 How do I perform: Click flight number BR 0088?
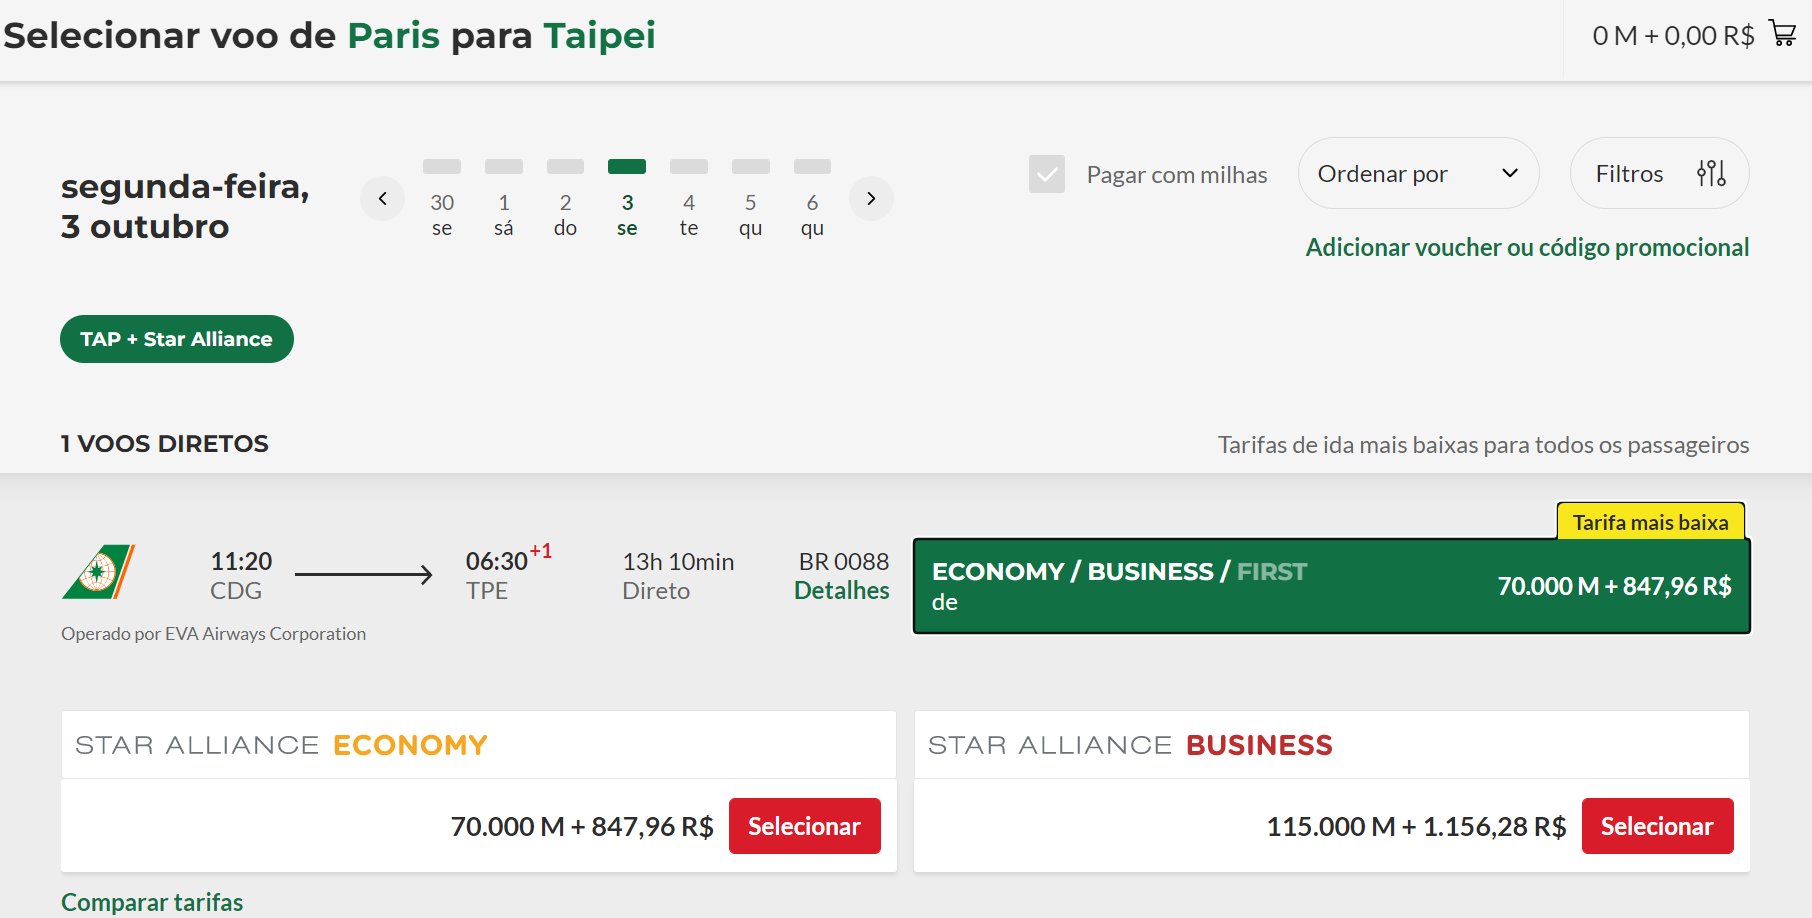click(843, 562)
